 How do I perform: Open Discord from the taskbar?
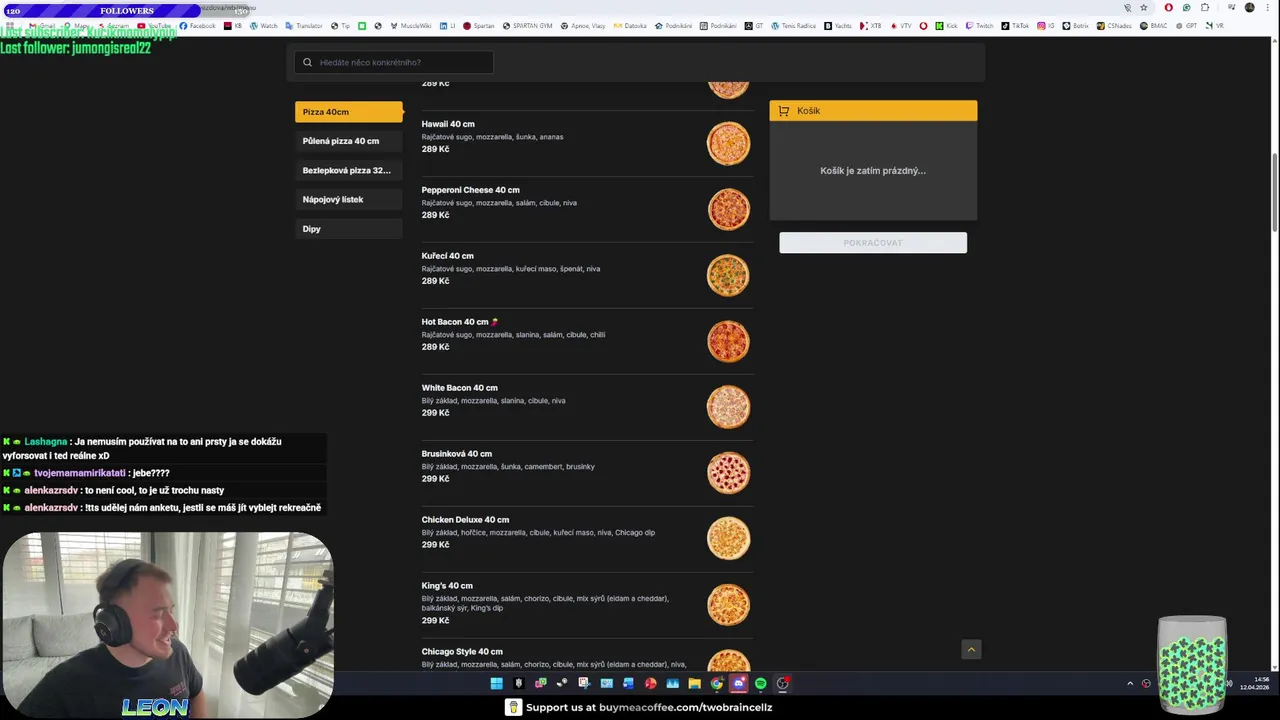tap(738, 684)
